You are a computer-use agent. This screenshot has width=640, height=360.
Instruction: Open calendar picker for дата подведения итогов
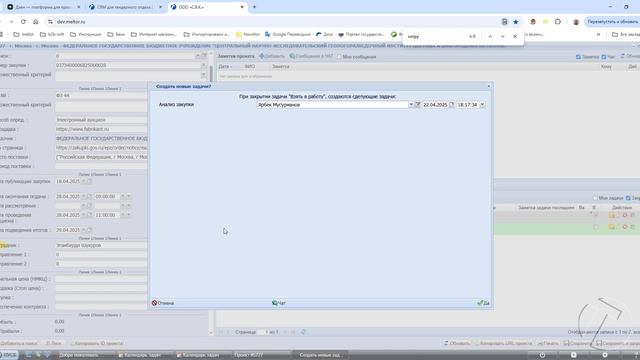pos(89,230)
